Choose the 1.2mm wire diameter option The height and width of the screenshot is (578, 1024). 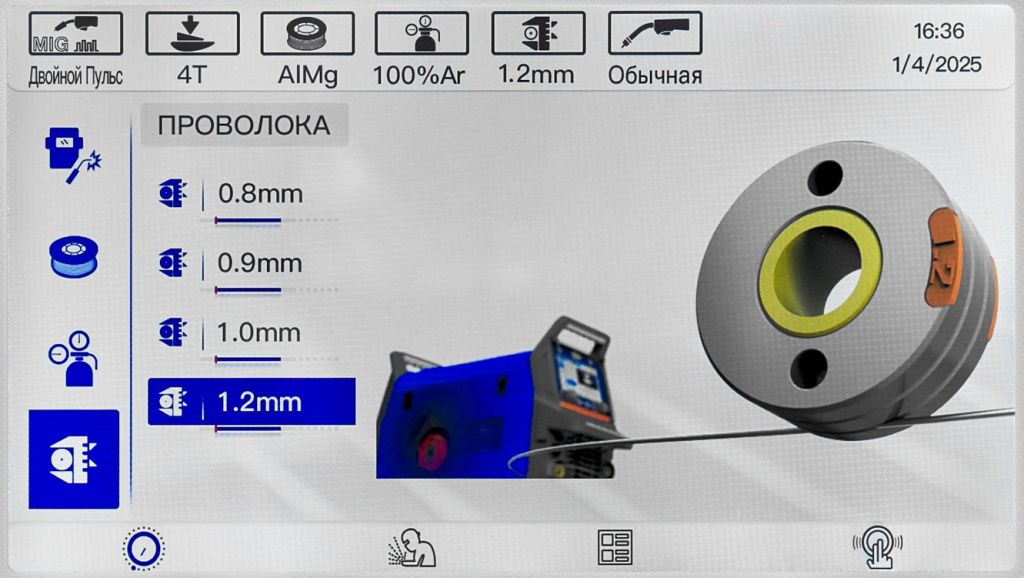[x=251, y=402]
